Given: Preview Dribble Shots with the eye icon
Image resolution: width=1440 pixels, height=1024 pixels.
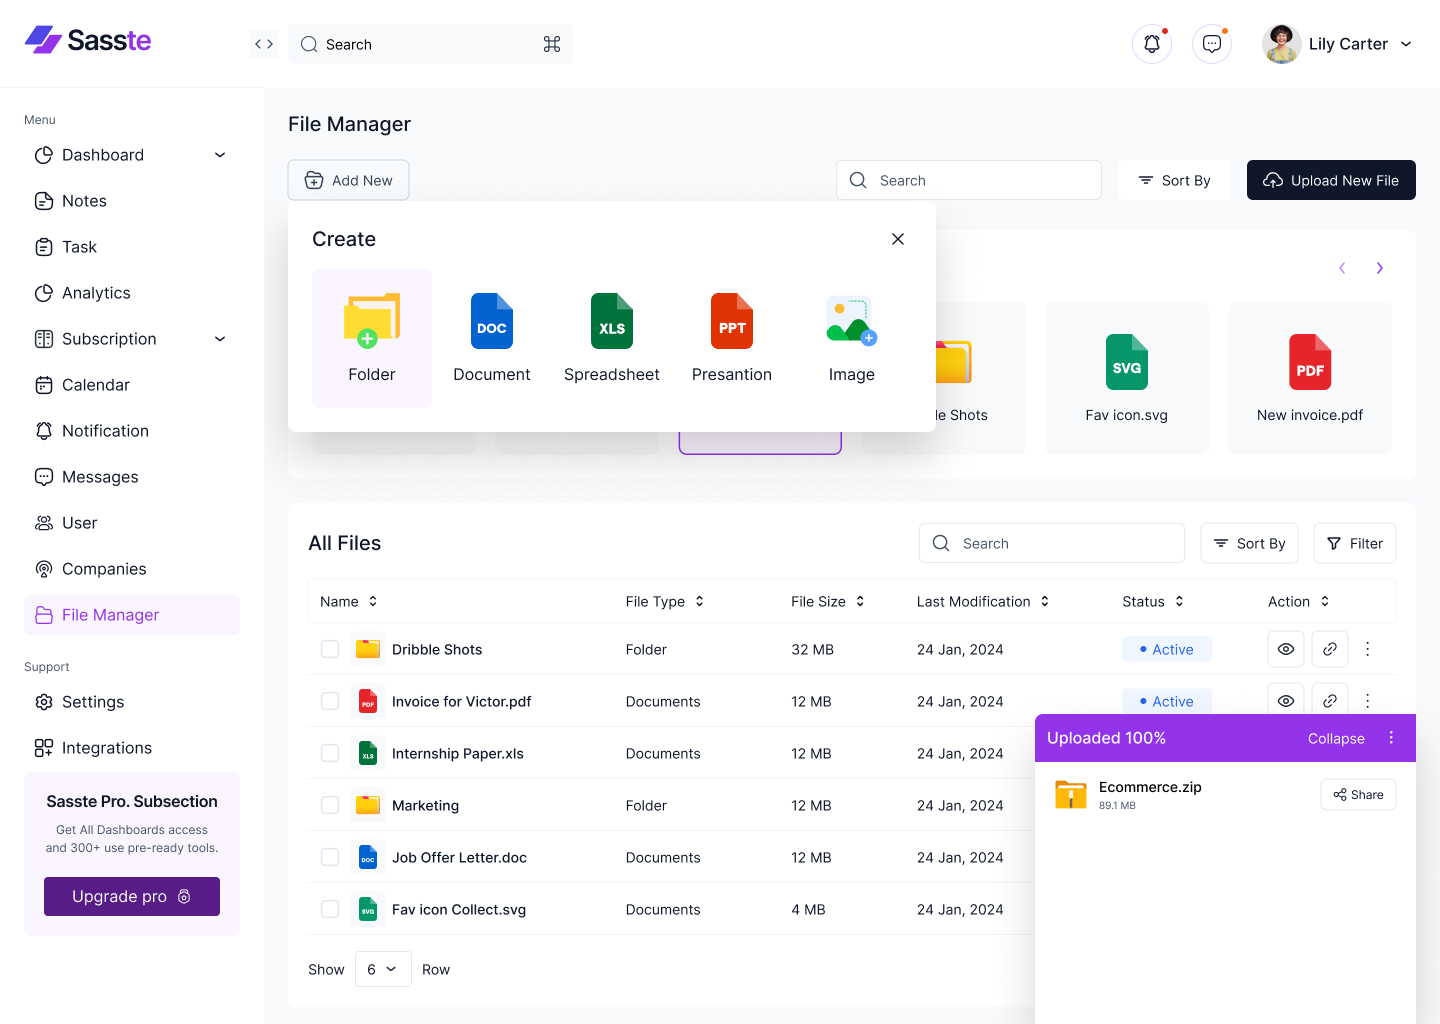Looking at the screenshot, I should click(x=1286, y=649).
